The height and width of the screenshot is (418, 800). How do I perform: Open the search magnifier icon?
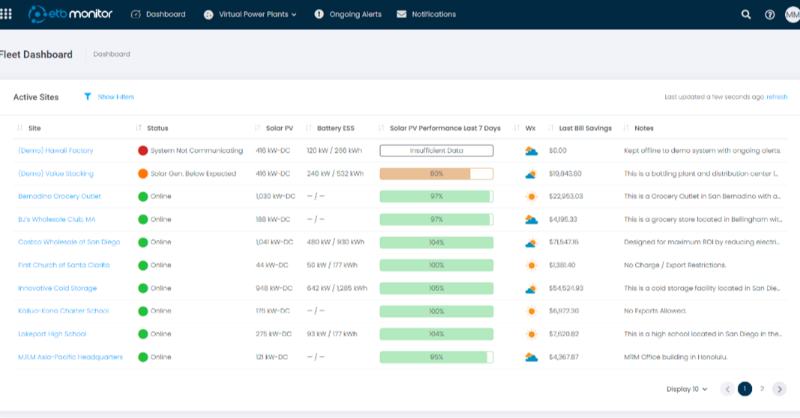[746, 14]
